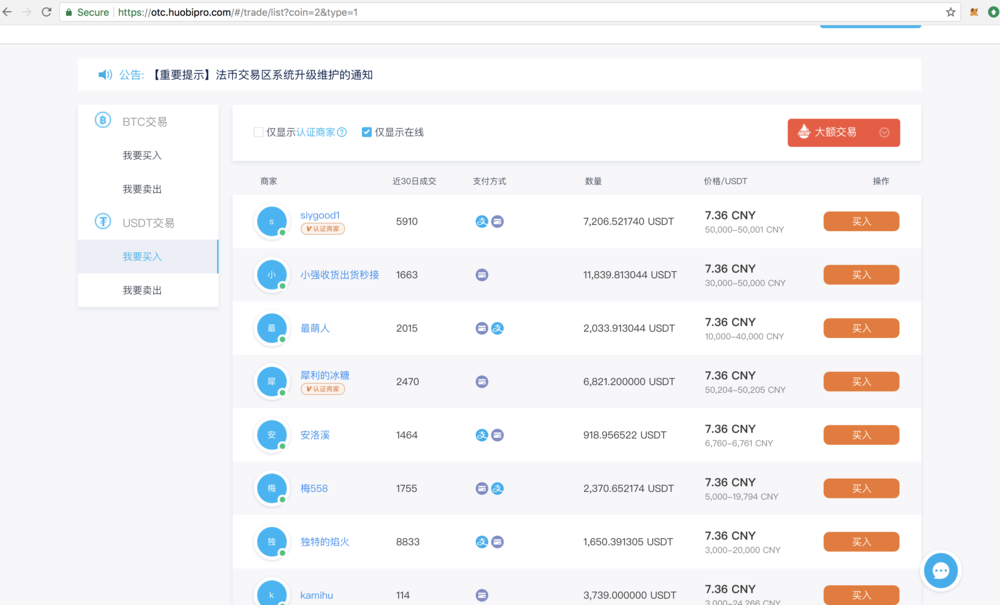Click bank card payment icon for 小强收货出货秒接
1000x605 pixels.
point(482,274)
